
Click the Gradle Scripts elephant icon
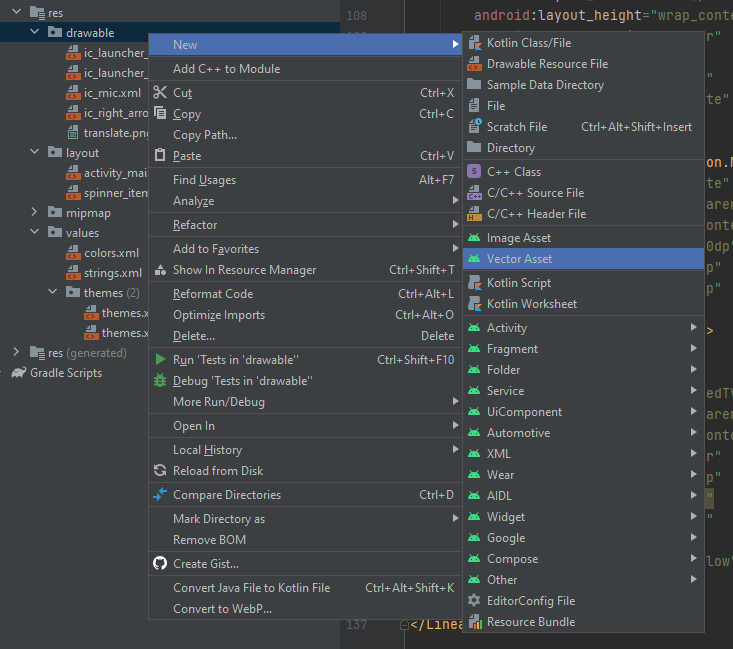click(19, 373)
